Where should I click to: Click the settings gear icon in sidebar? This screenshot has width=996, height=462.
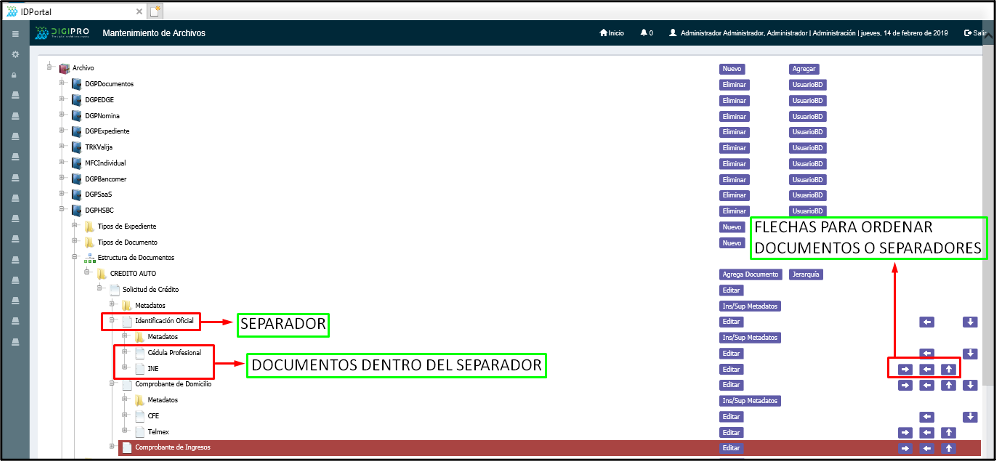(14, 54)
